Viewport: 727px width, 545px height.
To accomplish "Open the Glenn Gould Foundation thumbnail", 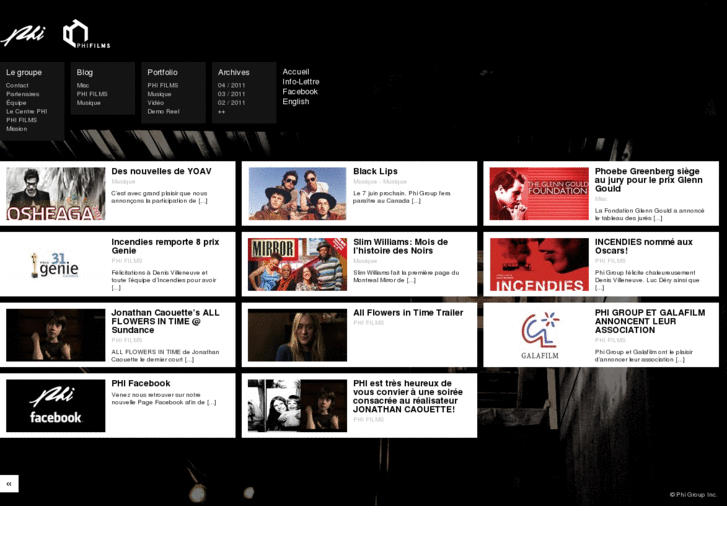I will tap(539, 193).
